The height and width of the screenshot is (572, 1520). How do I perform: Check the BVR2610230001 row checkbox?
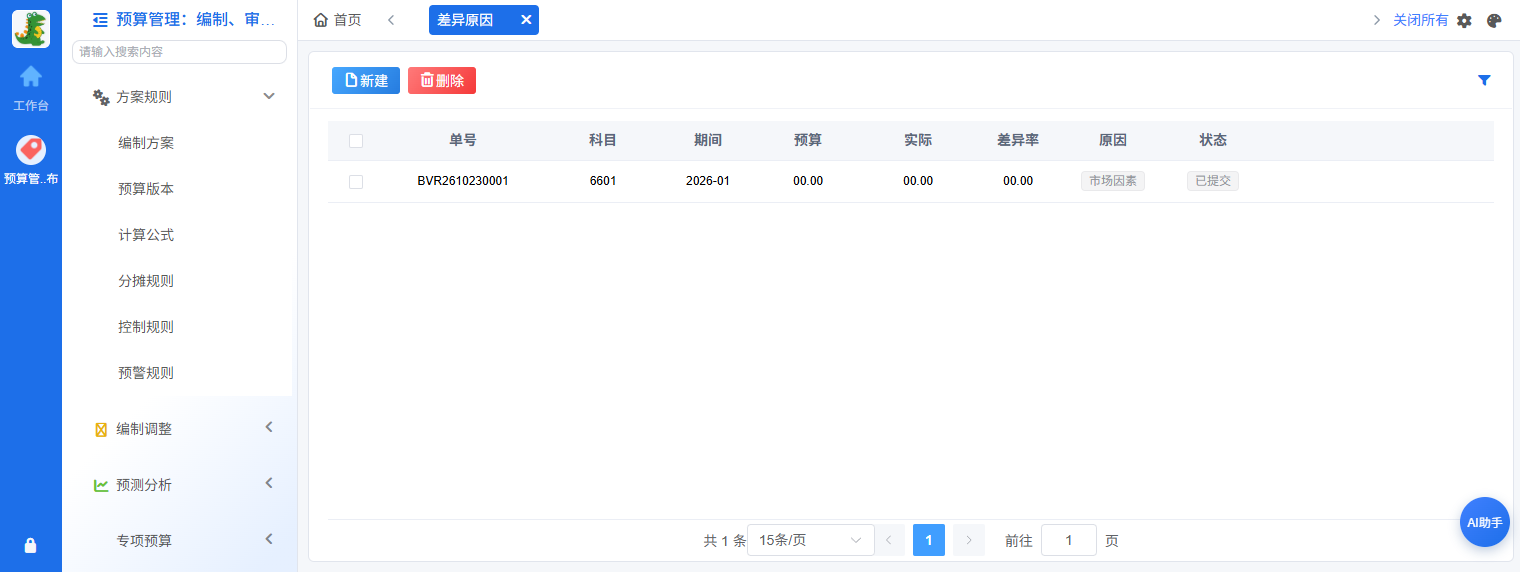click(x=356, y=182)
